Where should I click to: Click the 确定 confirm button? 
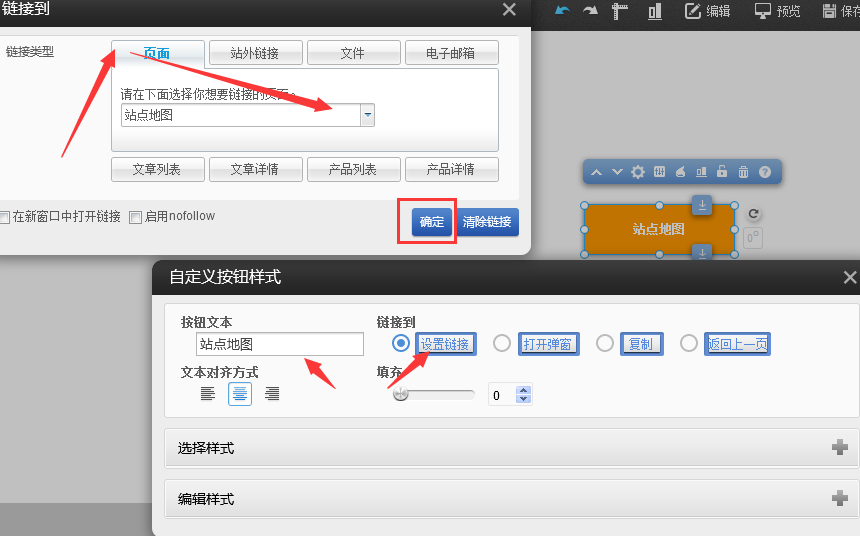click(432, 222)
